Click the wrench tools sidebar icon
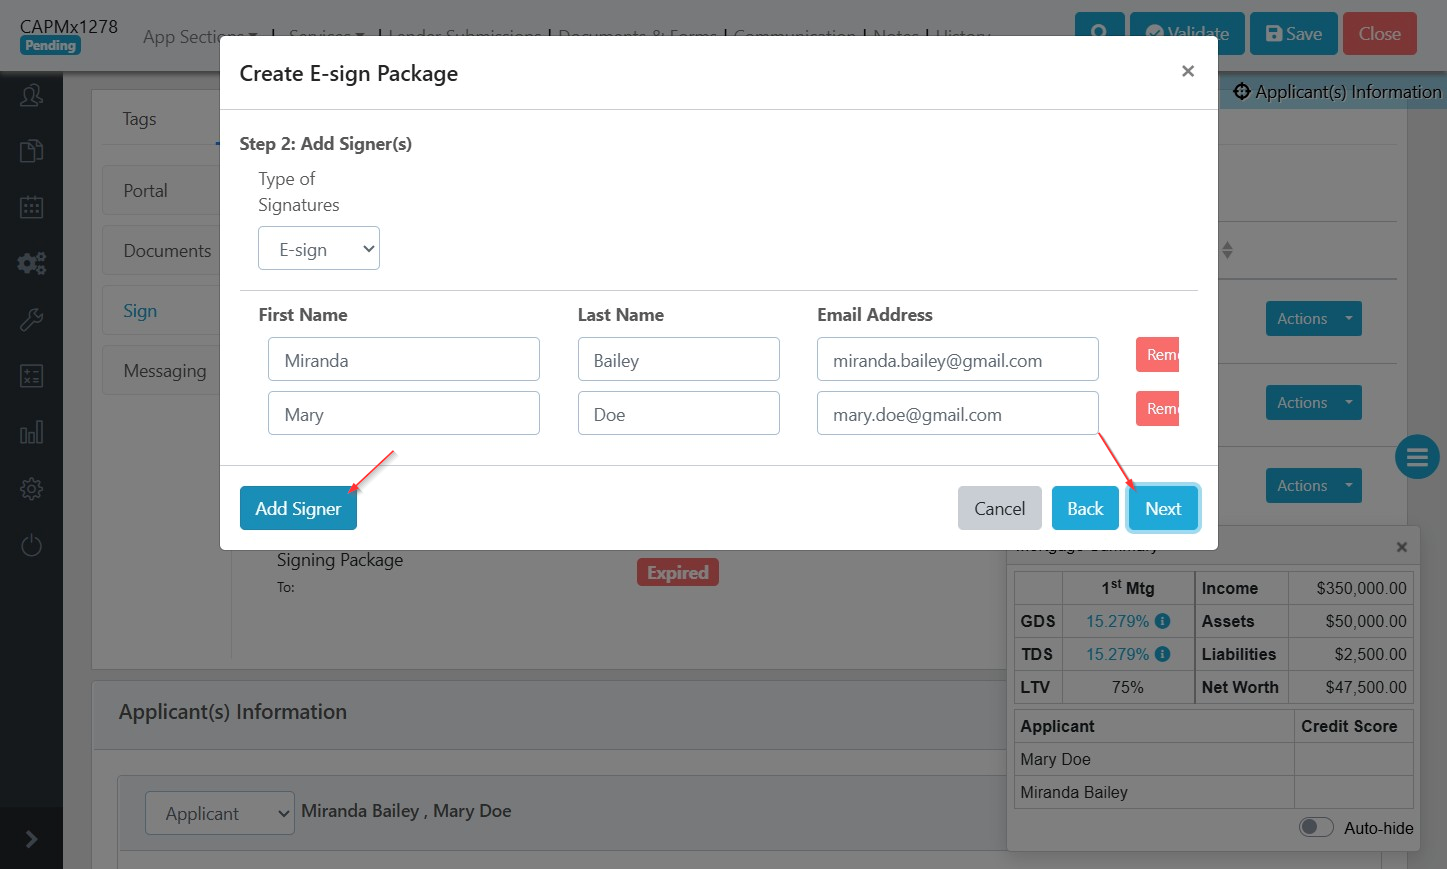This screenshot has height=869, width=1447. pyautogui.click(x=31, y=320)
